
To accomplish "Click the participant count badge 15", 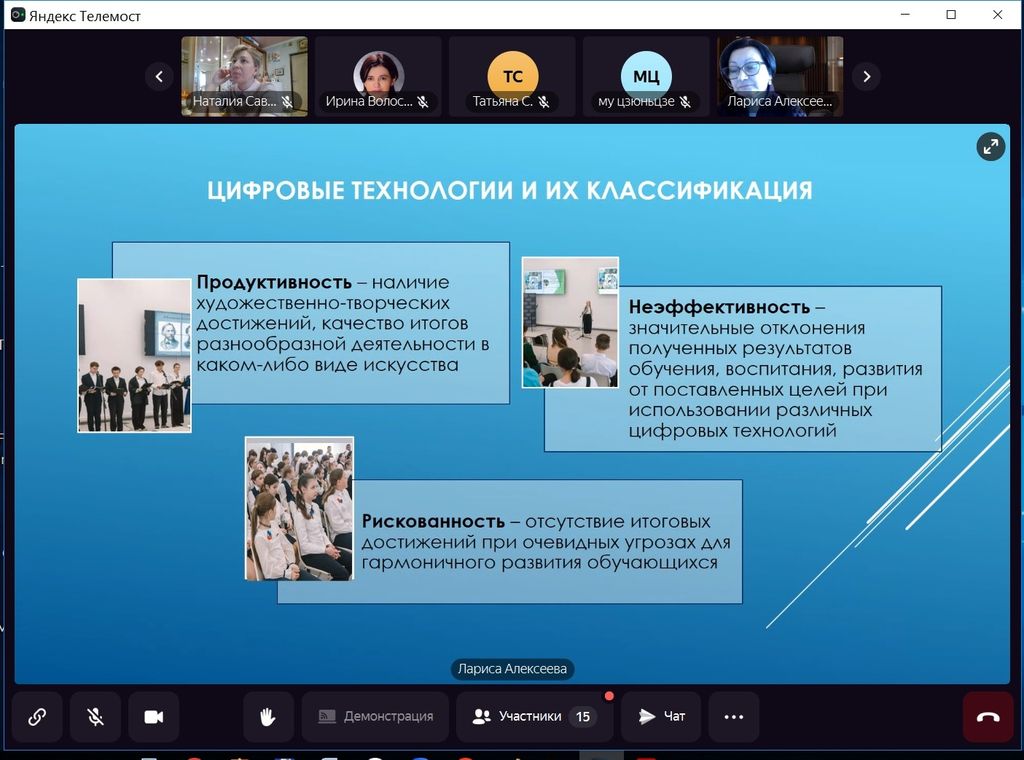I will (582, 716).
